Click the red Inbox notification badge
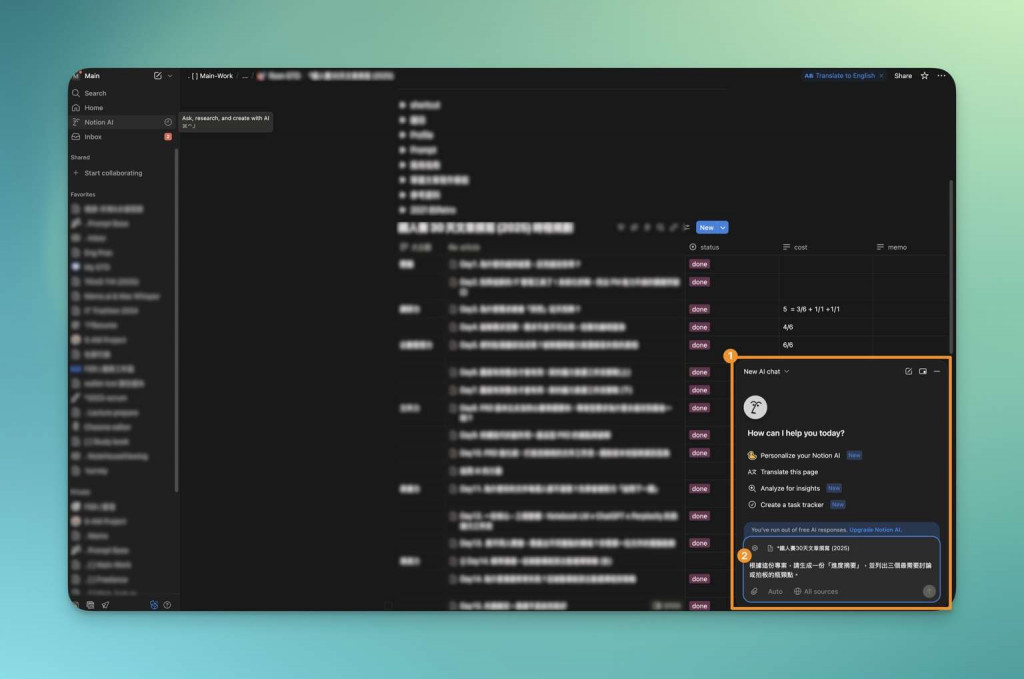The image size is (1024, 679). coord(168,136)
